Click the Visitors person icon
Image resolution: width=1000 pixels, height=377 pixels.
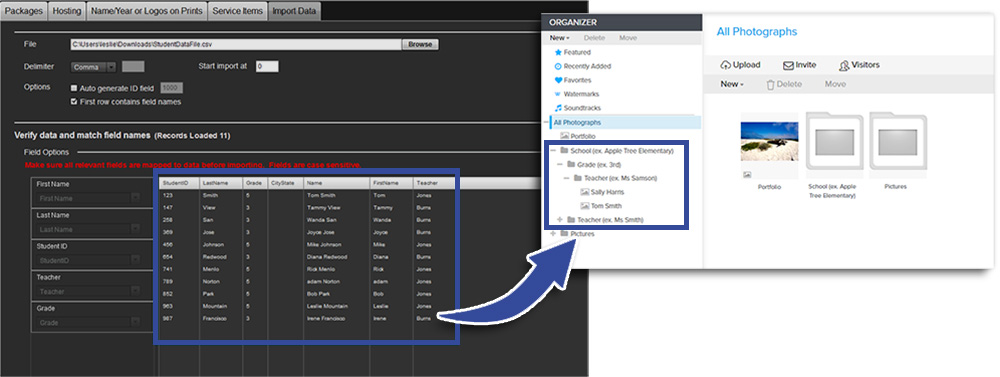[844, 65]
